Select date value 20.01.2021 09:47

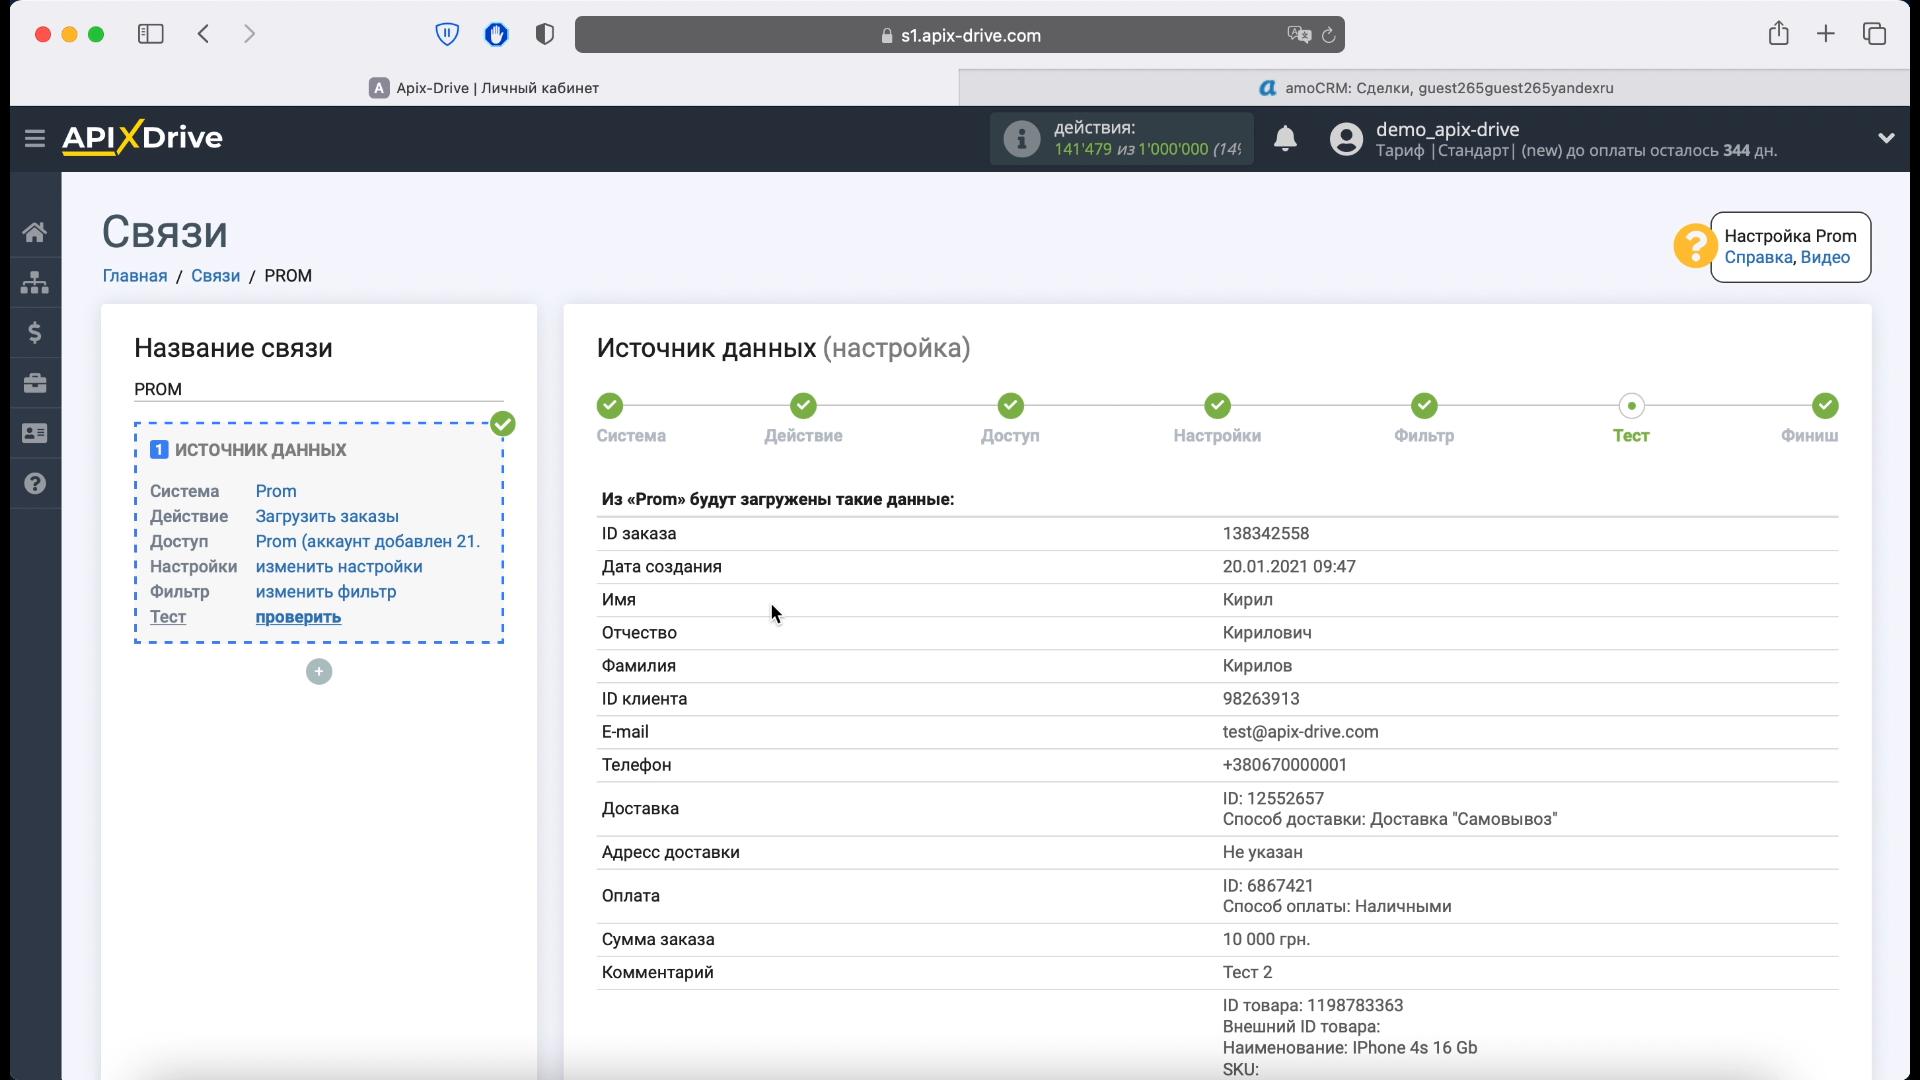tap(1289, 567)
